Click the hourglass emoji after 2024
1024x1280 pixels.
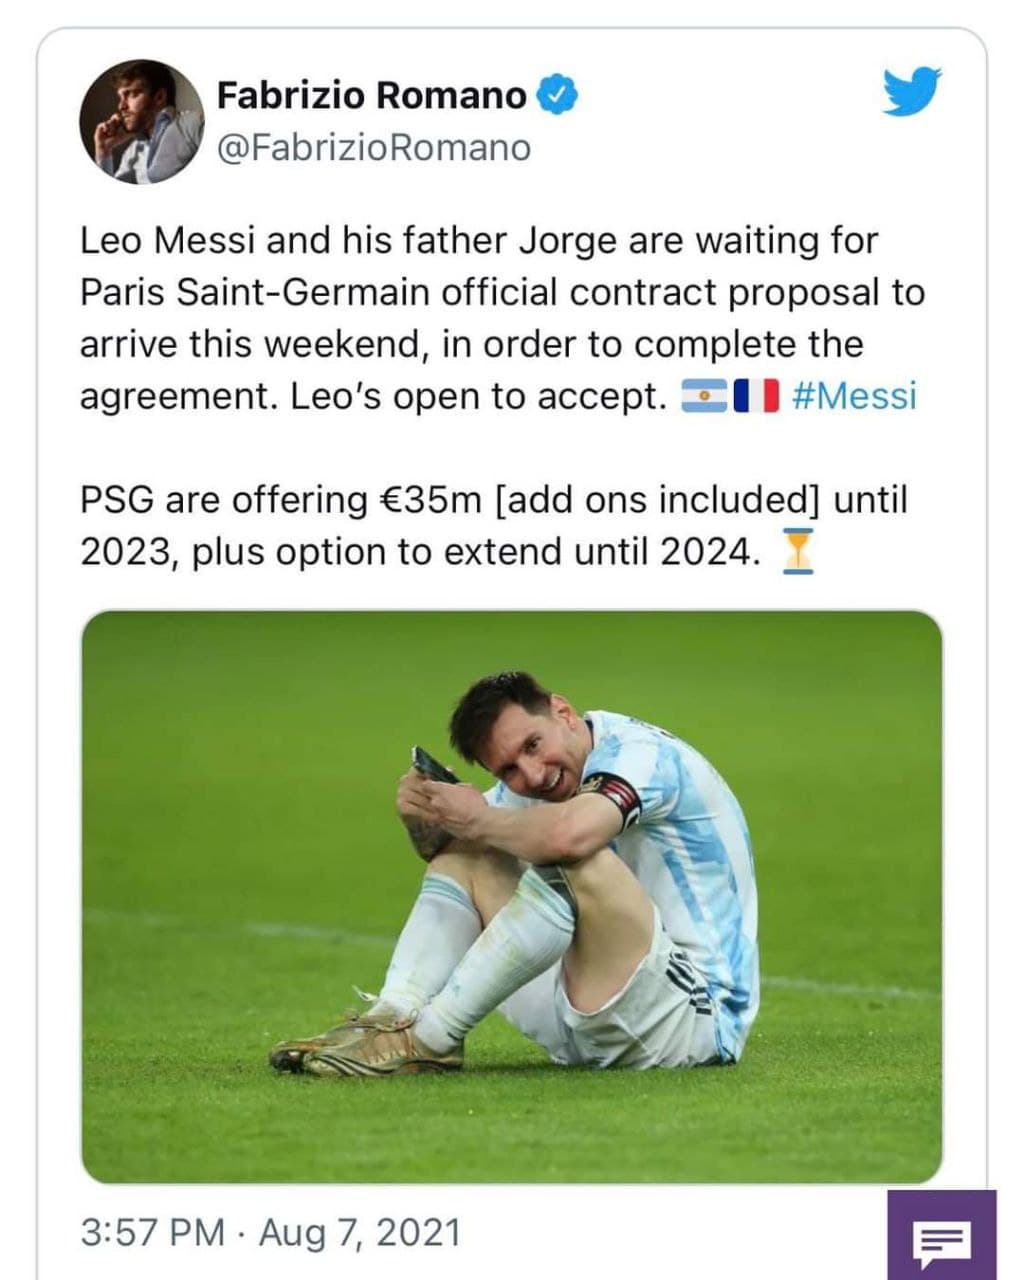[796, 552]
